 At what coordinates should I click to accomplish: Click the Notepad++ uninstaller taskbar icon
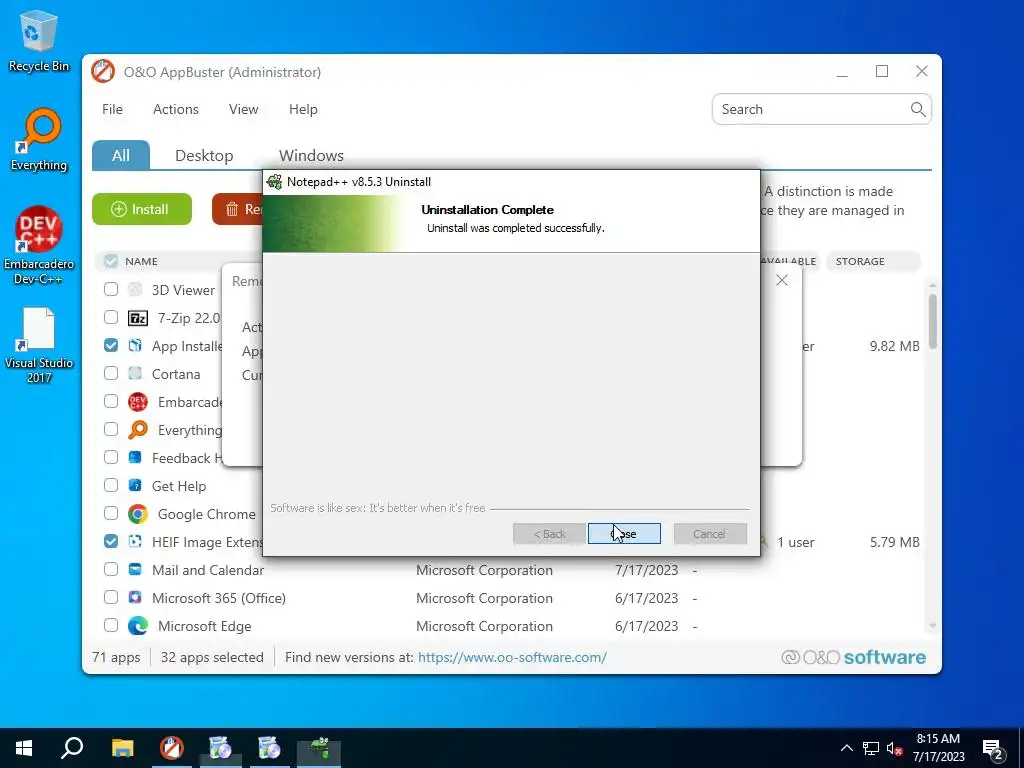click(319, 748)
